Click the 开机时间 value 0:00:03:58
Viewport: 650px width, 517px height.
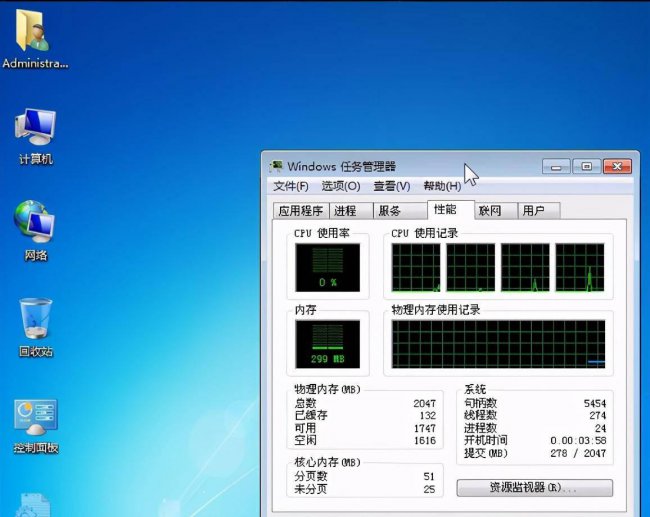click(578, 440)
